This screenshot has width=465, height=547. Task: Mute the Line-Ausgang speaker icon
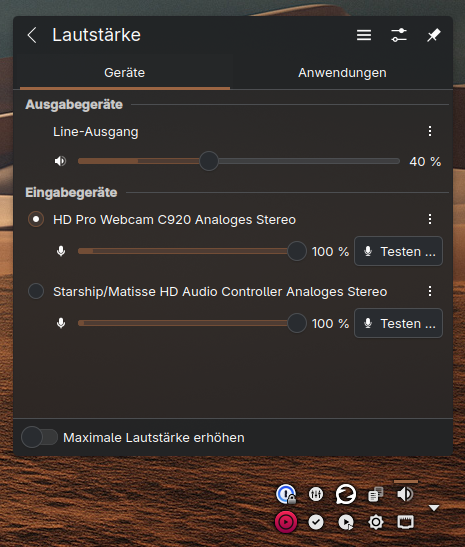pos(60,161)
